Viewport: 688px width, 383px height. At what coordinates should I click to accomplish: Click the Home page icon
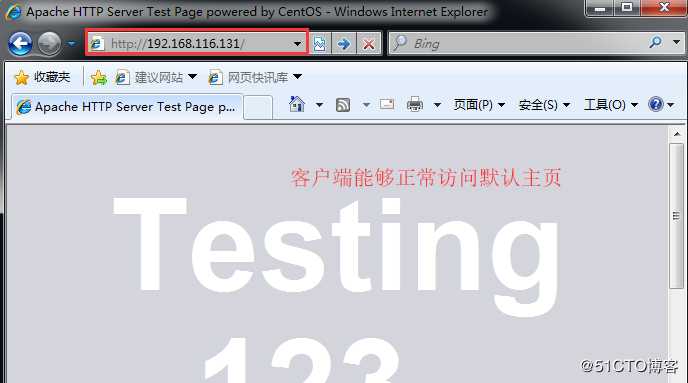(x=297, y=104)
